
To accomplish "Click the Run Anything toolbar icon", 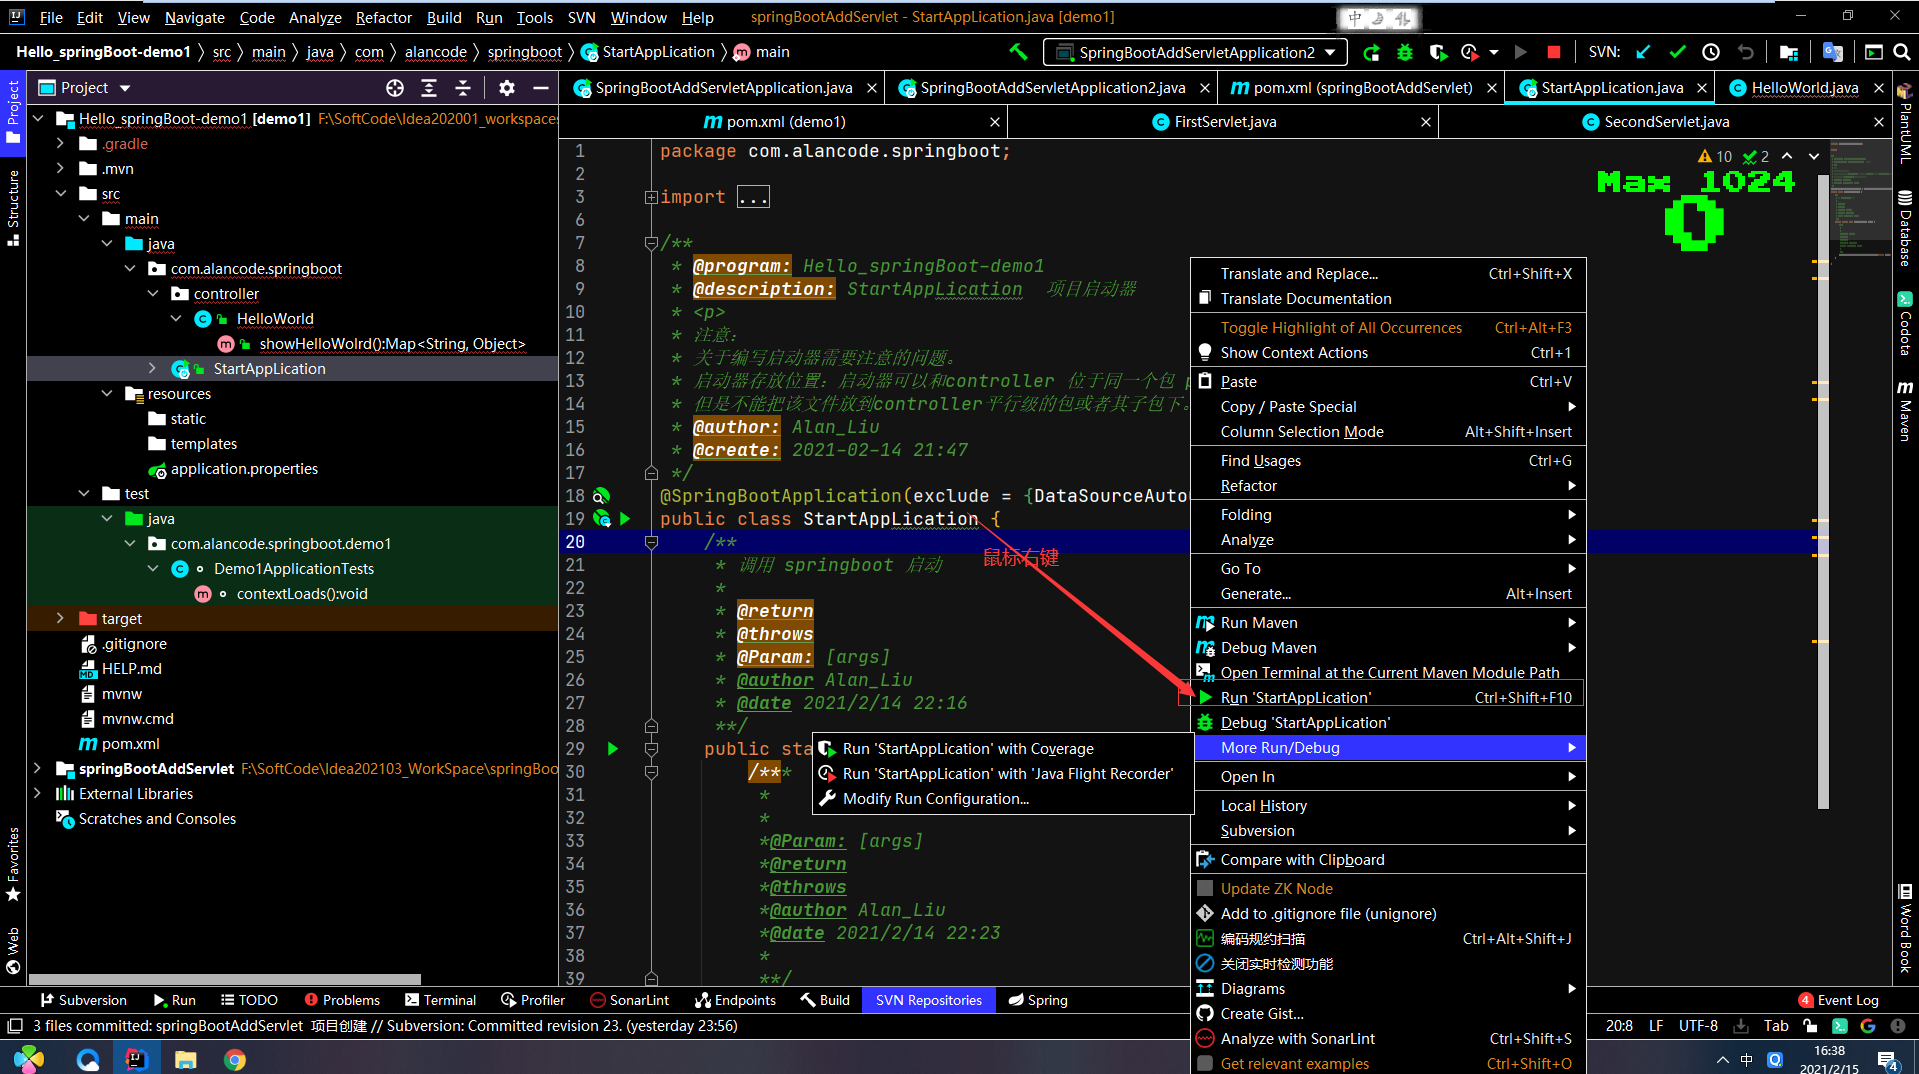I will [x=1873, y=52].
